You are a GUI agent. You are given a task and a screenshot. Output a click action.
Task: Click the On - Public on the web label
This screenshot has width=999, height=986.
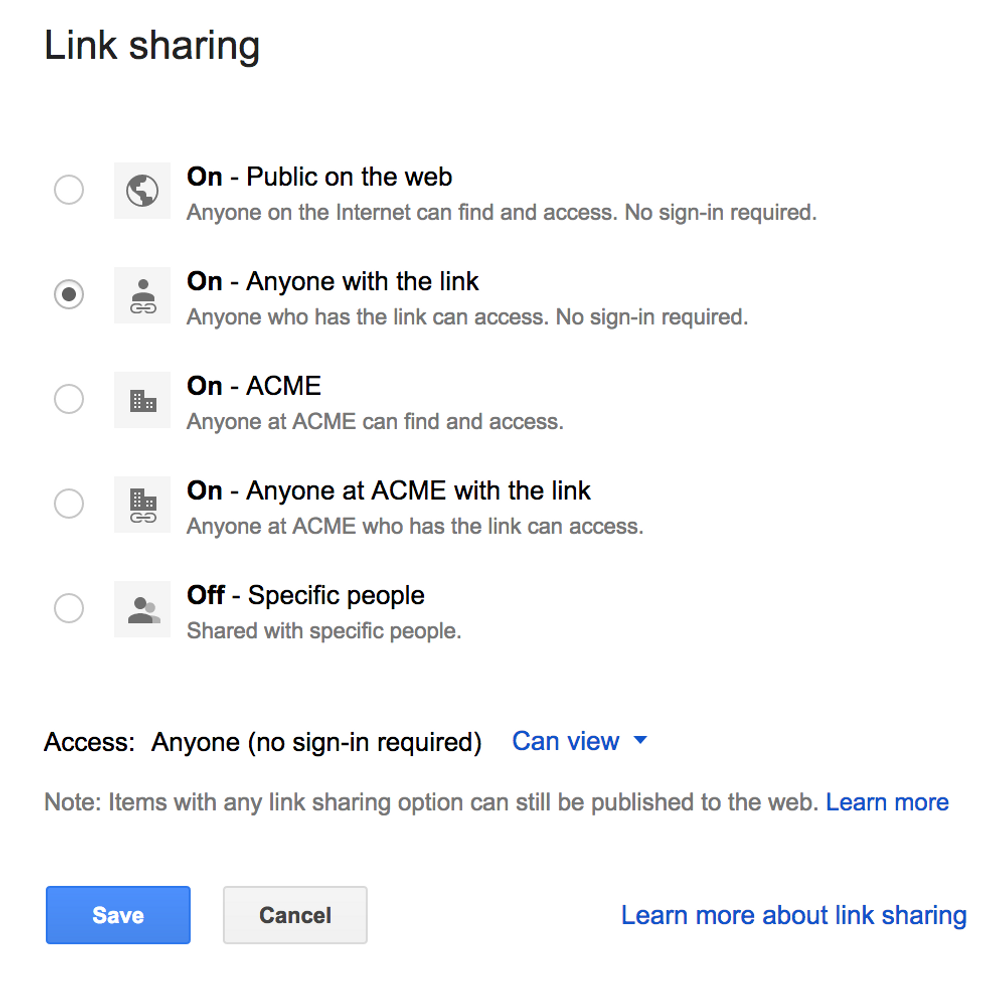[x=319, y=176]
